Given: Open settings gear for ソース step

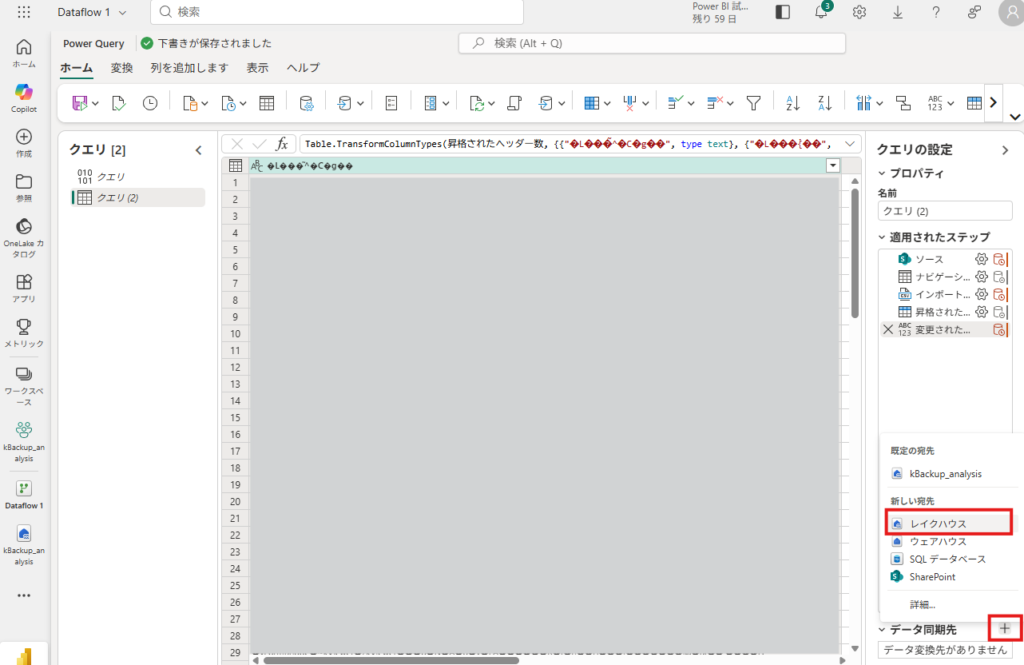Looking at the screenshot, I should point(981,259).
